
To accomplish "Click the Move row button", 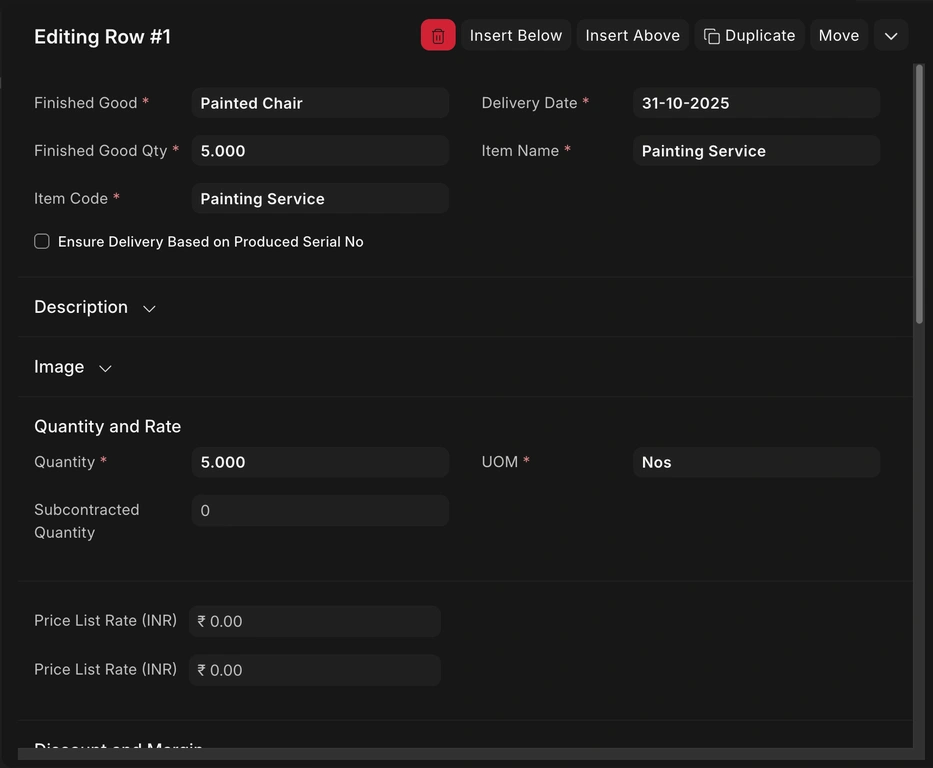I will pos(838,35).
